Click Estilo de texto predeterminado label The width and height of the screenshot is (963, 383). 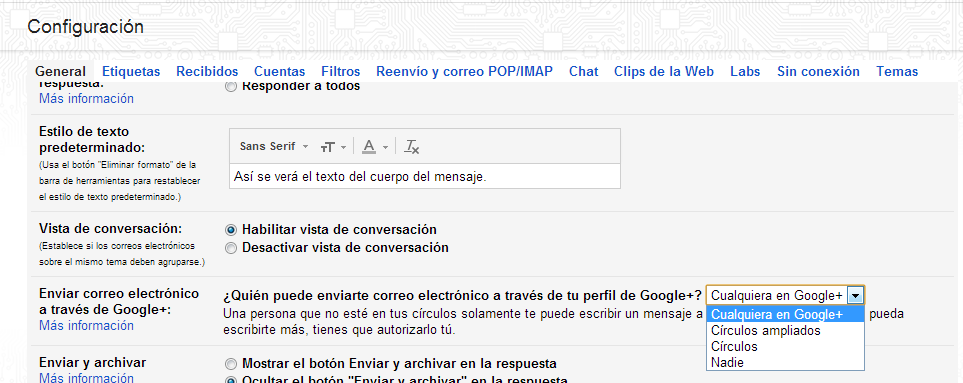[92, 140]
